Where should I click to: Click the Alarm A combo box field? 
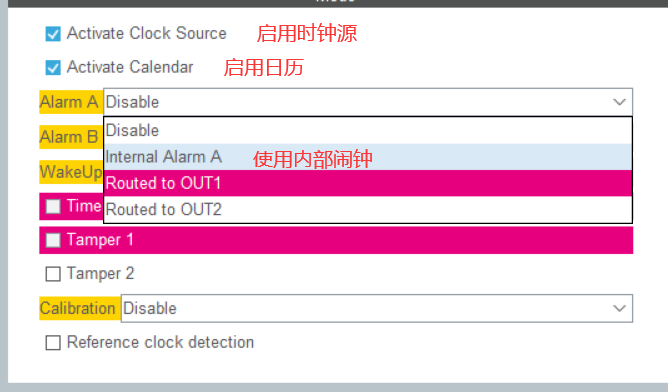pyautogui.click(x=368, y=102)
